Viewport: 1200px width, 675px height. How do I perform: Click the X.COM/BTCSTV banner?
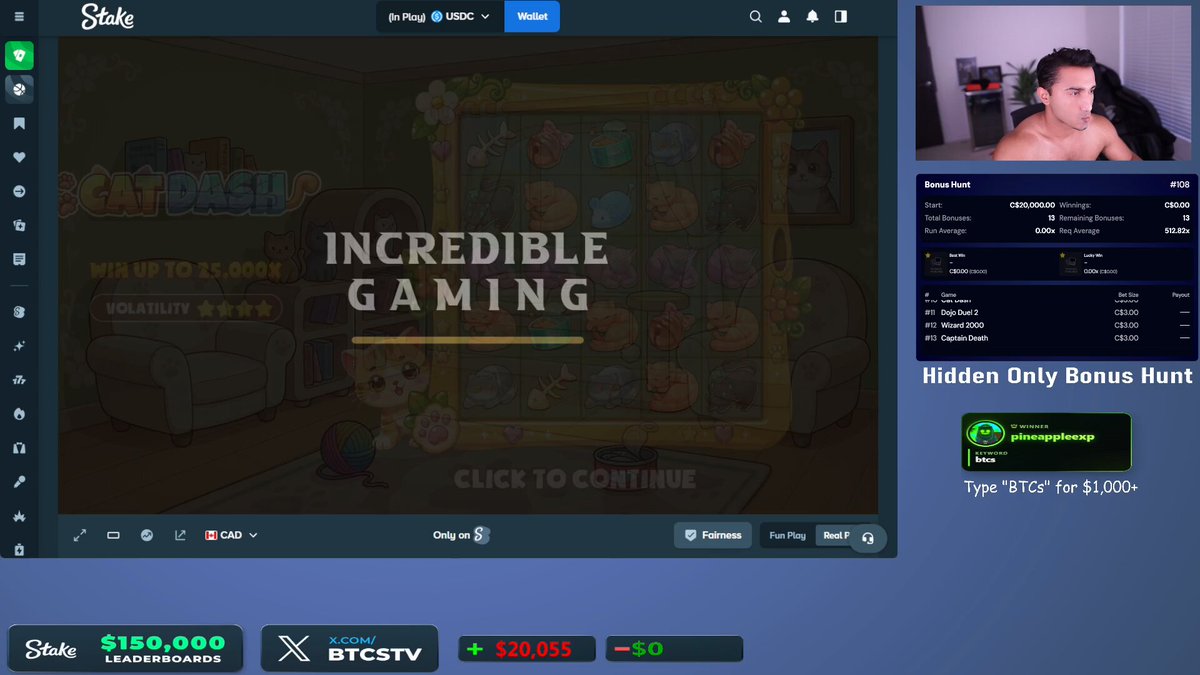[350, 649]
